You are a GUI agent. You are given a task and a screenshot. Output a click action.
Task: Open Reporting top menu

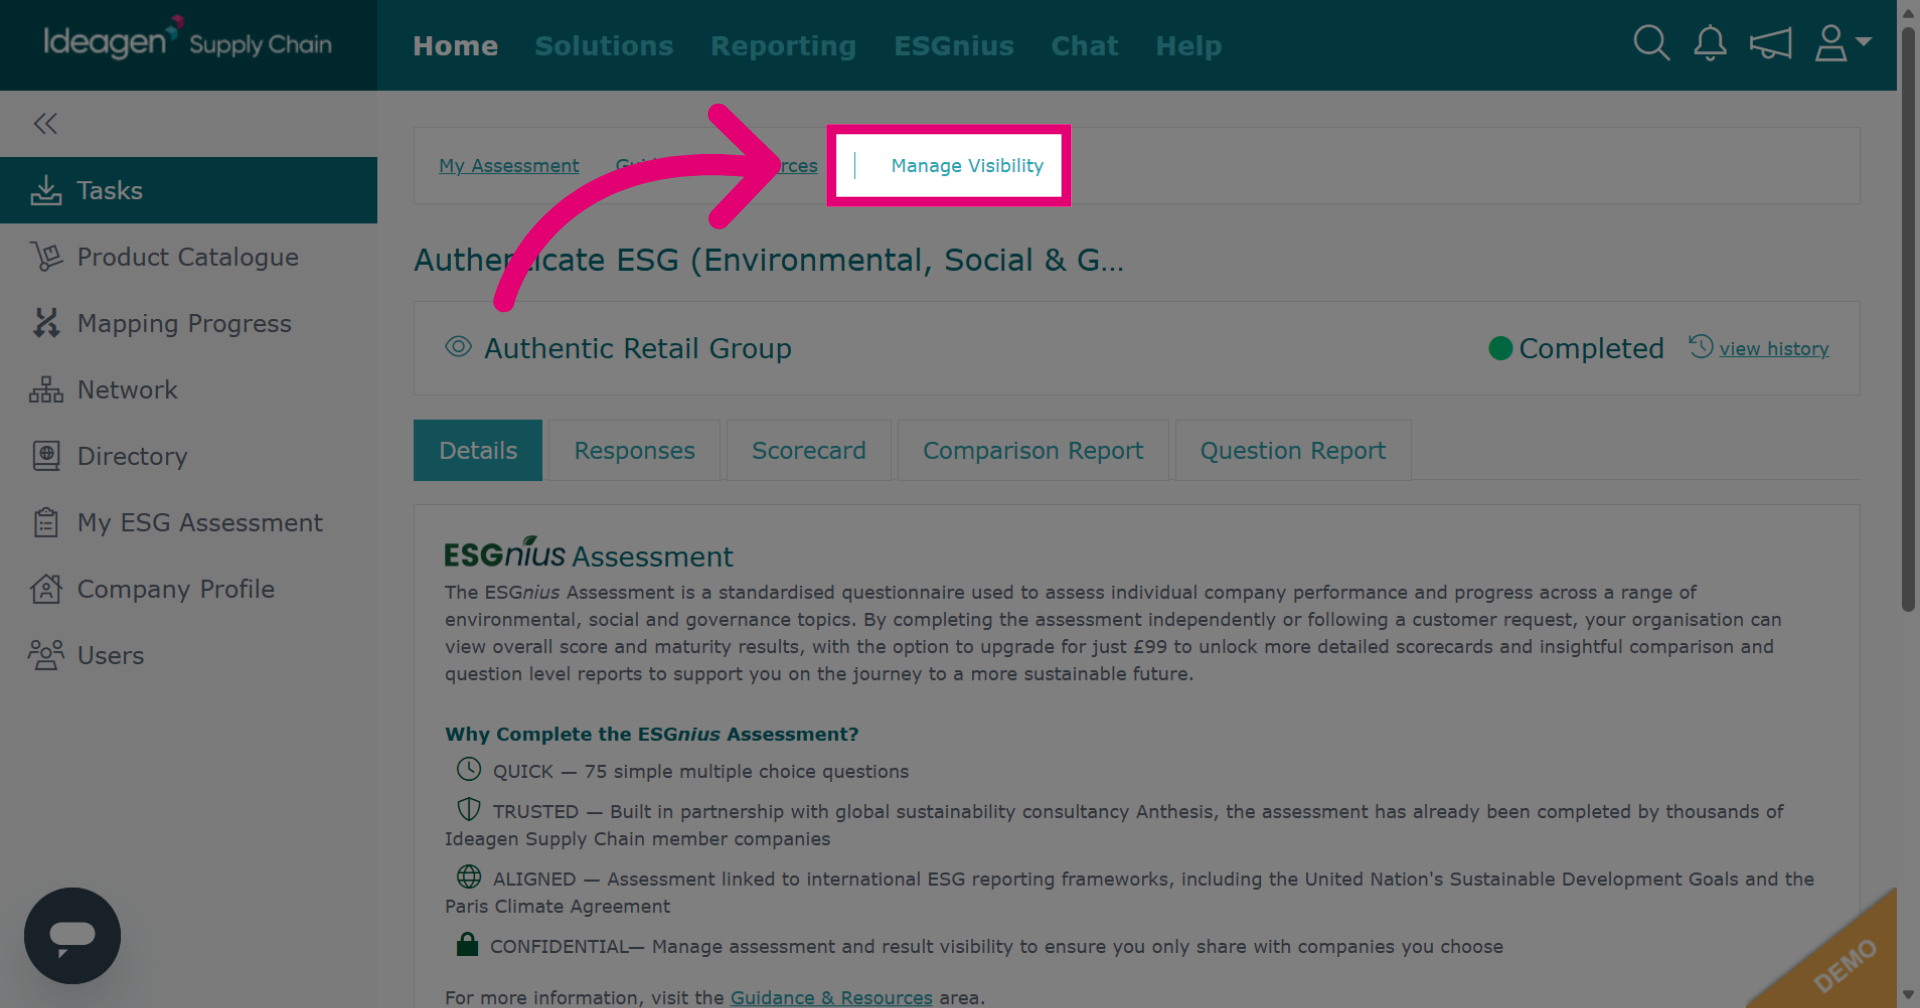pyautogui.click(x=783, y=46)
